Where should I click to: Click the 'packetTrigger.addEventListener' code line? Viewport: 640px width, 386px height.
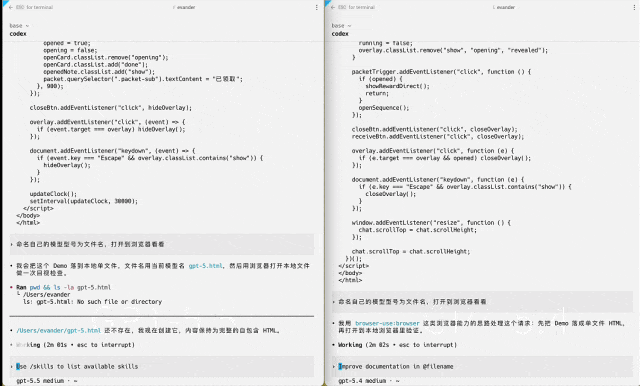442,72
